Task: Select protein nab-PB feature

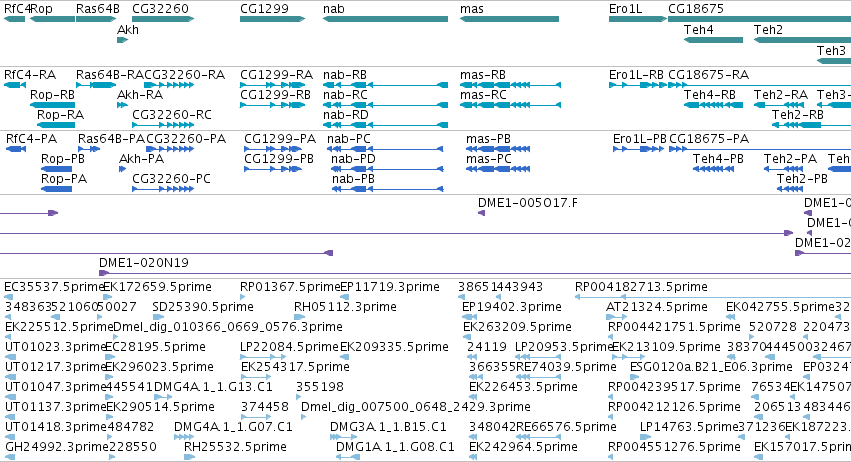Action: point(387,189)
